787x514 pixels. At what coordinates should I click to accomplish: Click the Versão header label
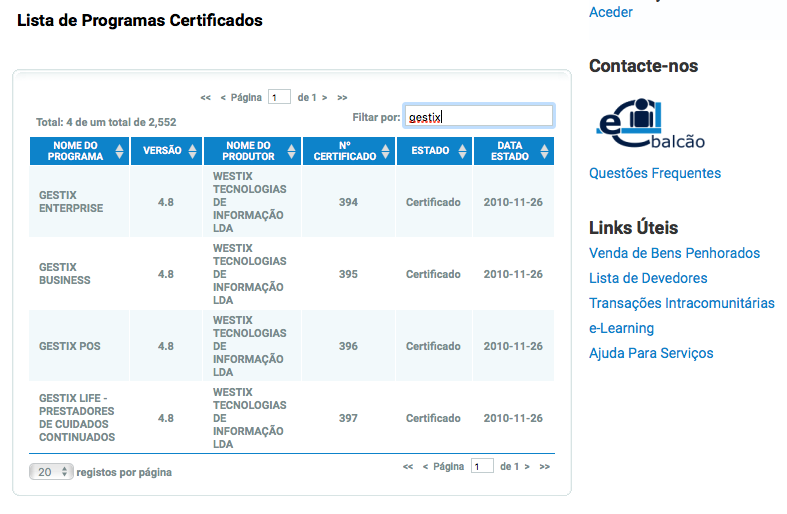(x=162, y=151)
